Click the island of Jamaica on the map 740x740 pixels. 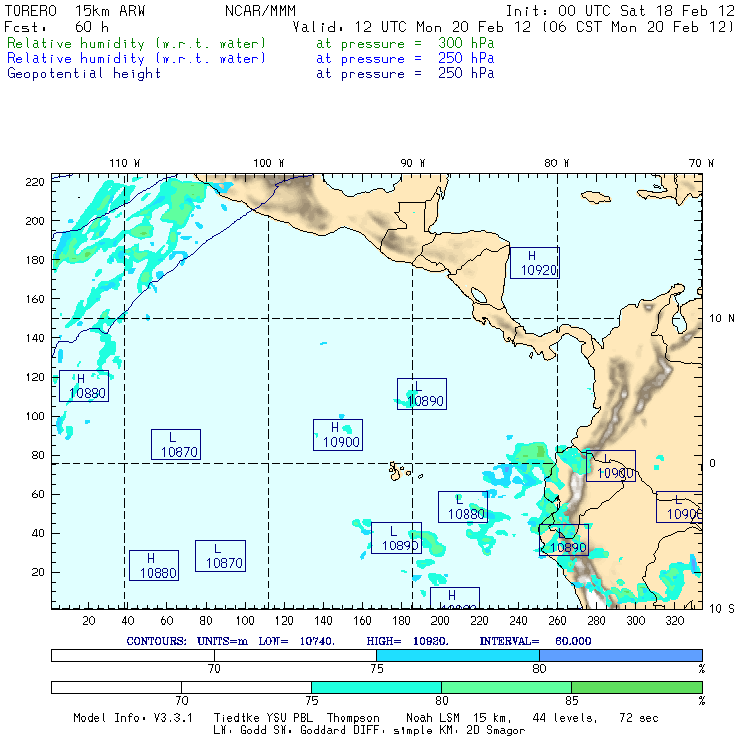(x=596, y=196)
